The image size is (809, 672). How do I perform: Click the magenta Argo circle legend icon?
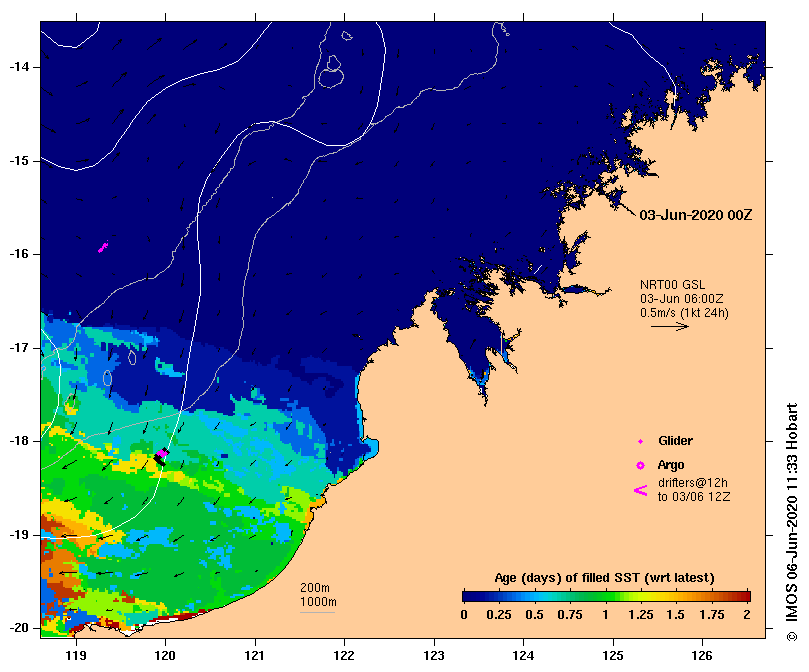coord(640,466)
